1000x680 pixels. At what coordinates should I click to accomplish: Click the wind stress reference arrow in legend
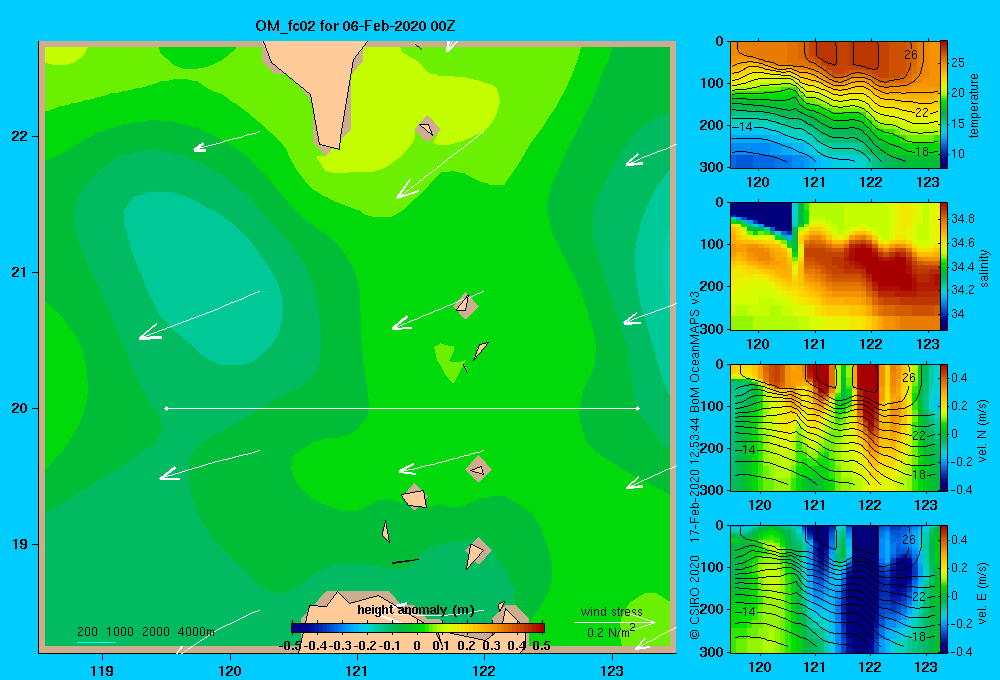pyautogui.click(x=615, y=622)
